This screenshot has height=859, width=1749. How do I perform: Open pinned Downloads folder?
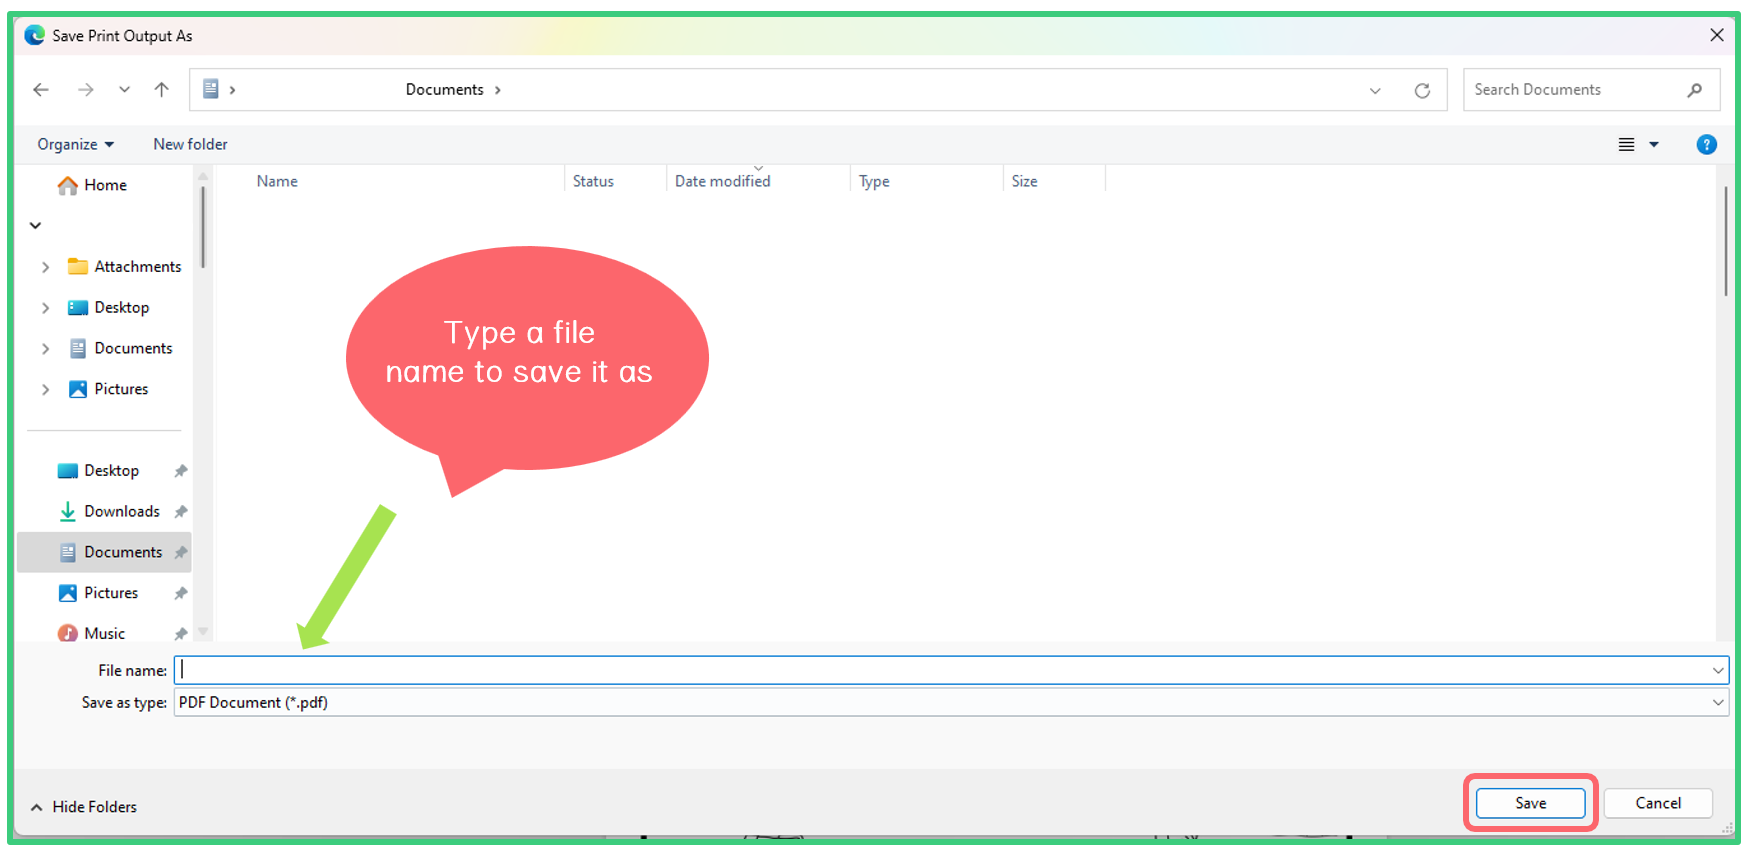point(121,512)
